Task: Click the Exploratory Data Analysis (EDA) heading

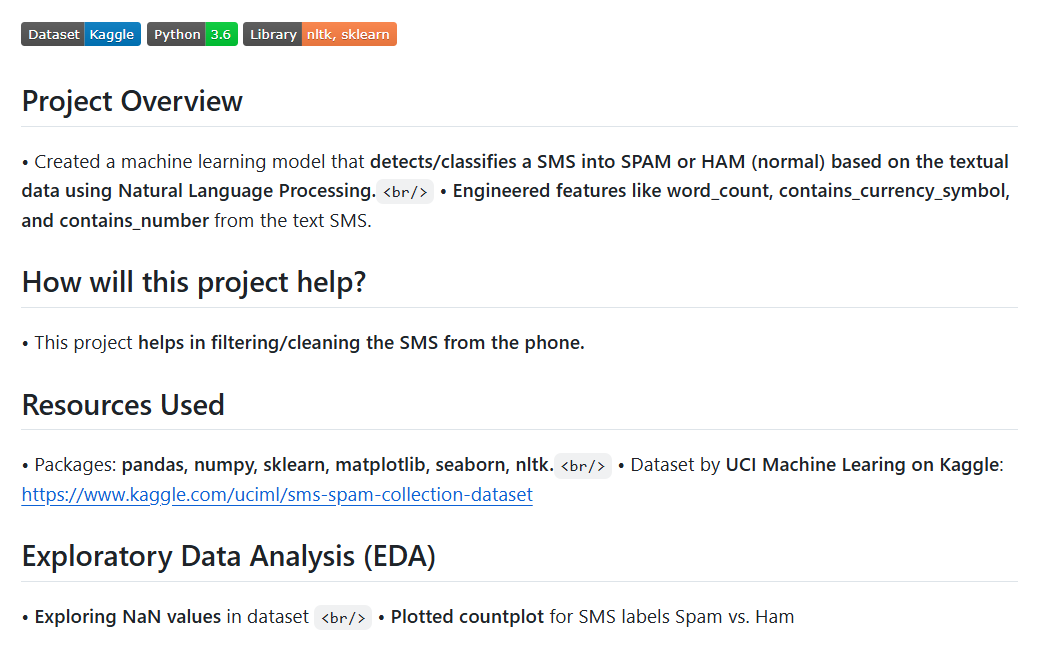Action: (x=229, y=556)
